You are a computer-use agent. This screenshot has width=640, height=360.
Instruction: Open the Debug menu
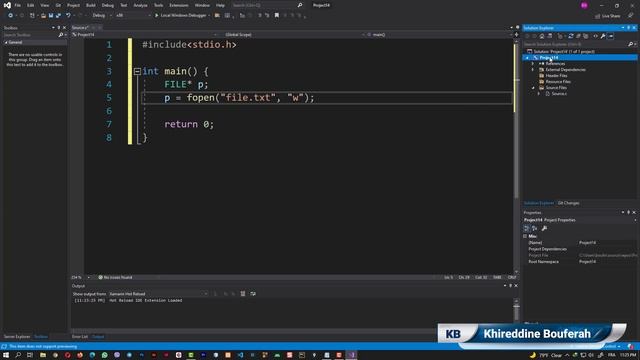[x=108, y=5]
